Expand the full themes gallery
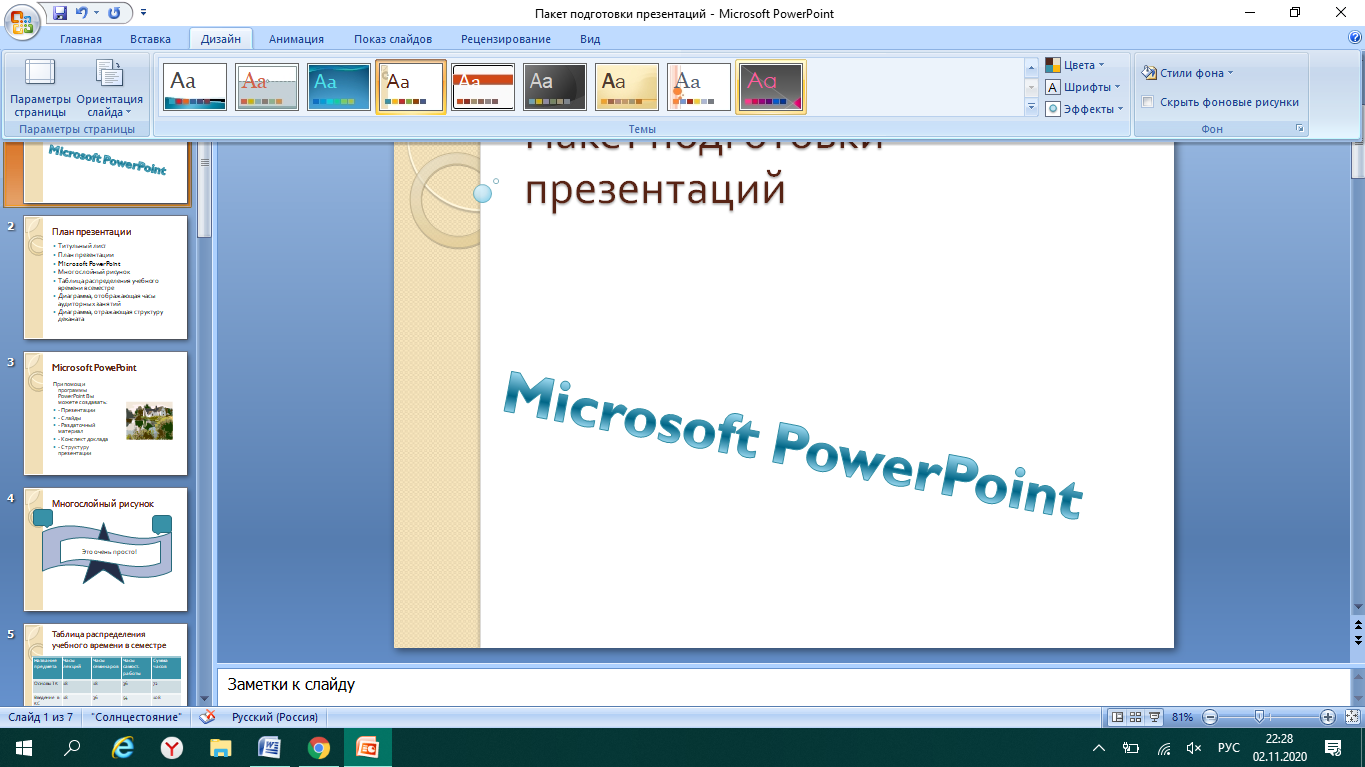This screenshot has height=767, width=1365. click(1031, 106)
